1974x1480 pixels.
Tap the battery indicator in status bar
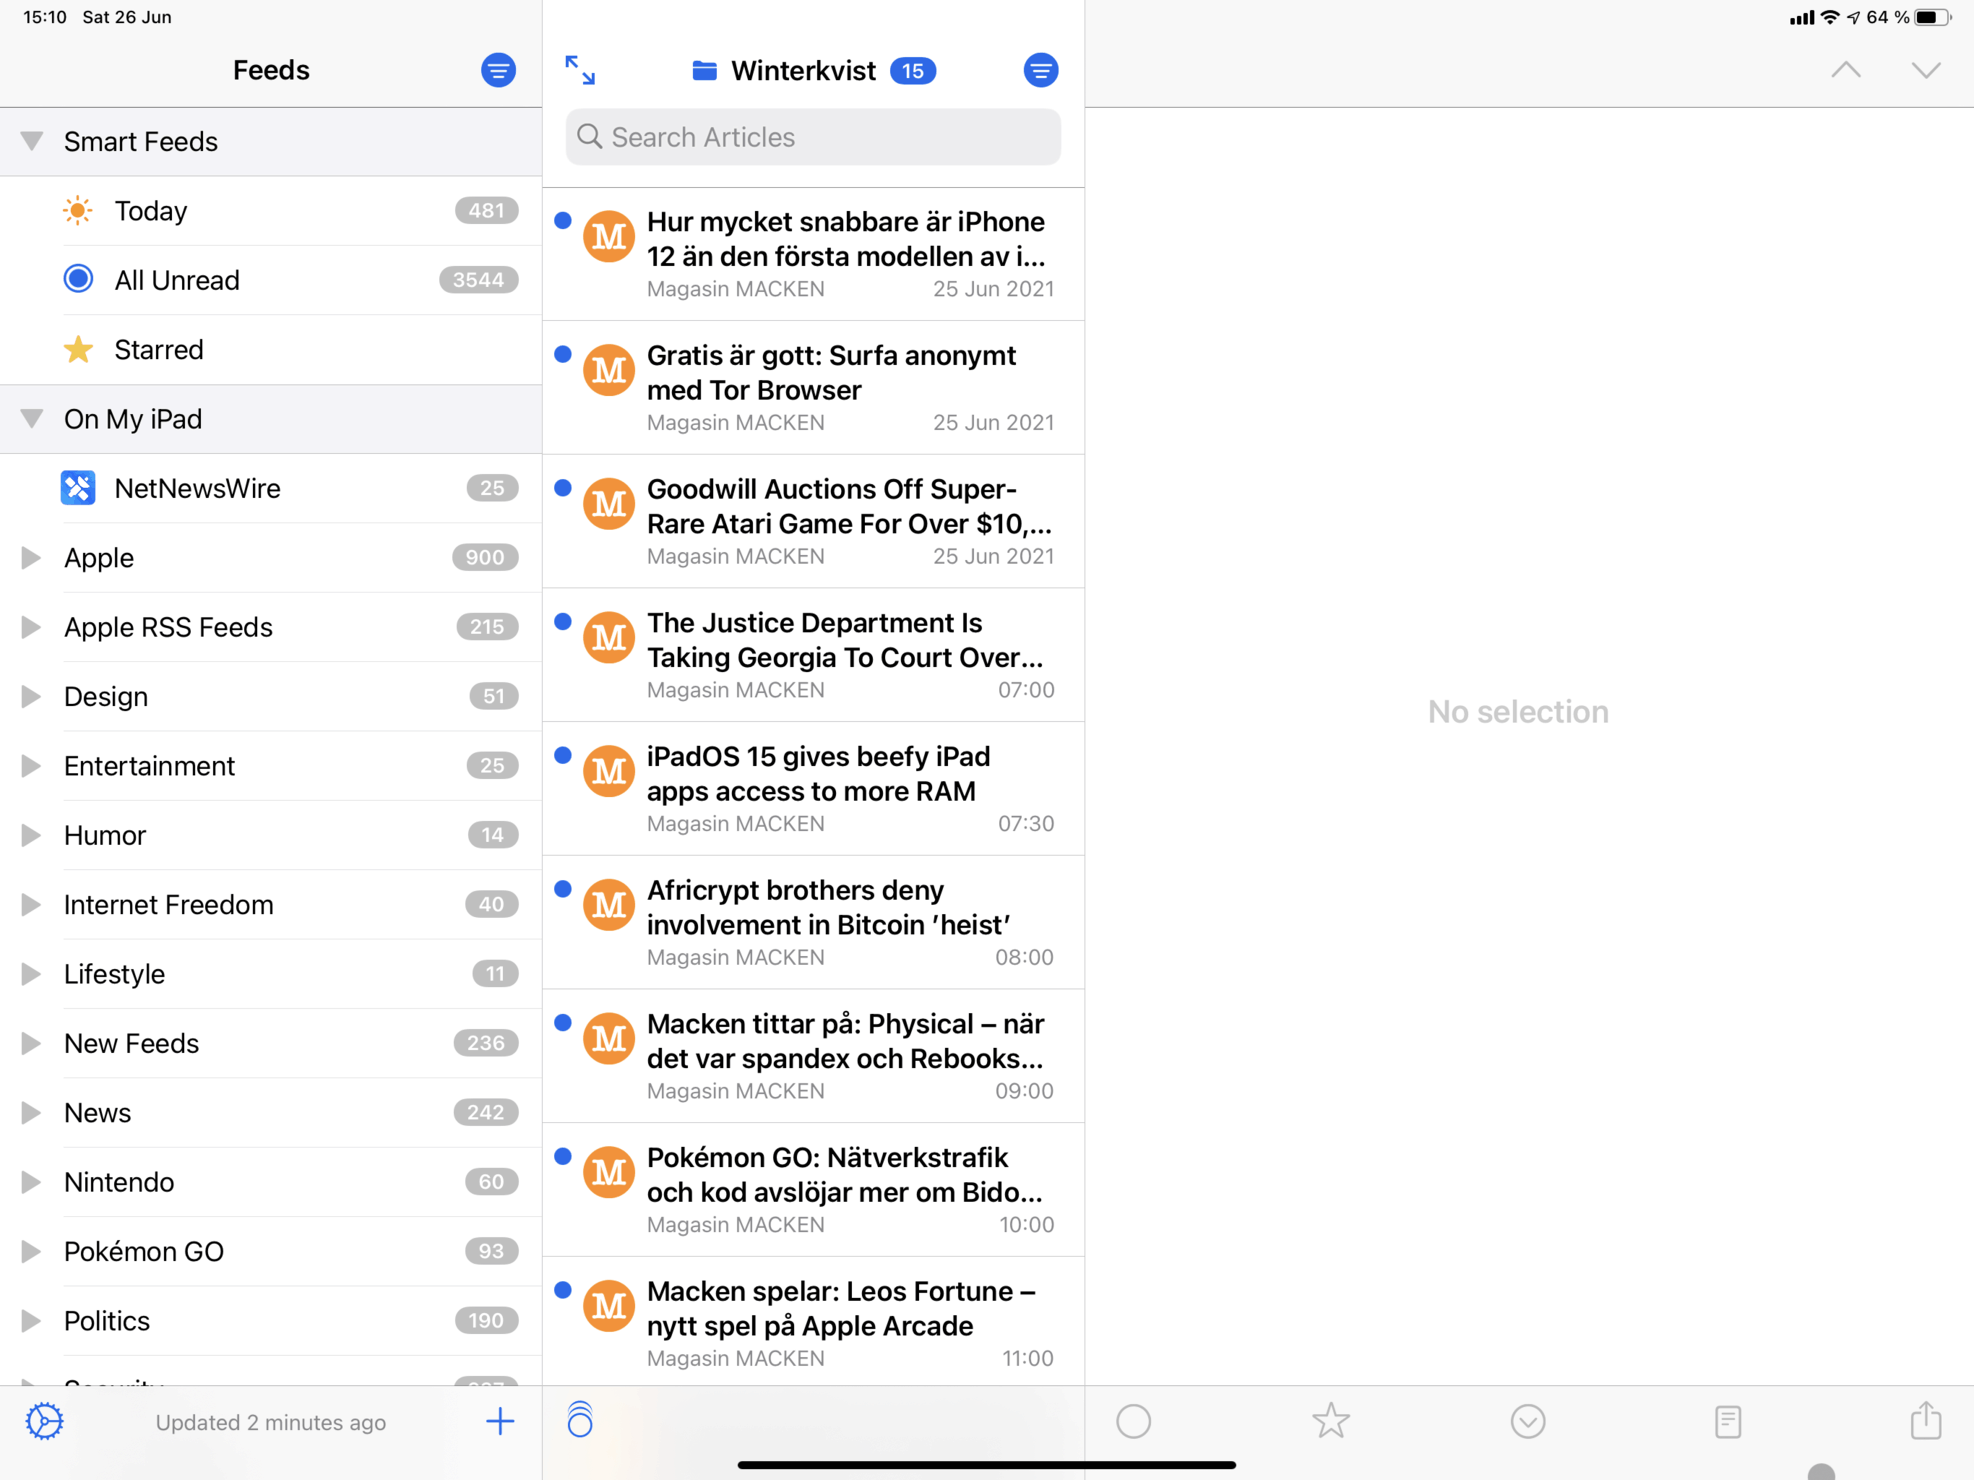1932,17
